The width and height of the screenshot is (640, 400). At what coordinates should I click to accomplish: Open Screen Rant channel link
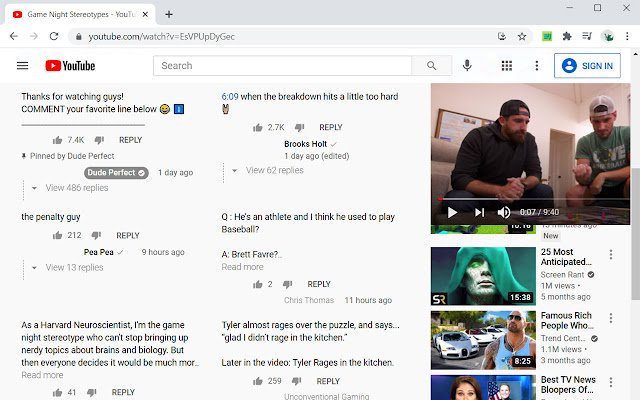562,275
